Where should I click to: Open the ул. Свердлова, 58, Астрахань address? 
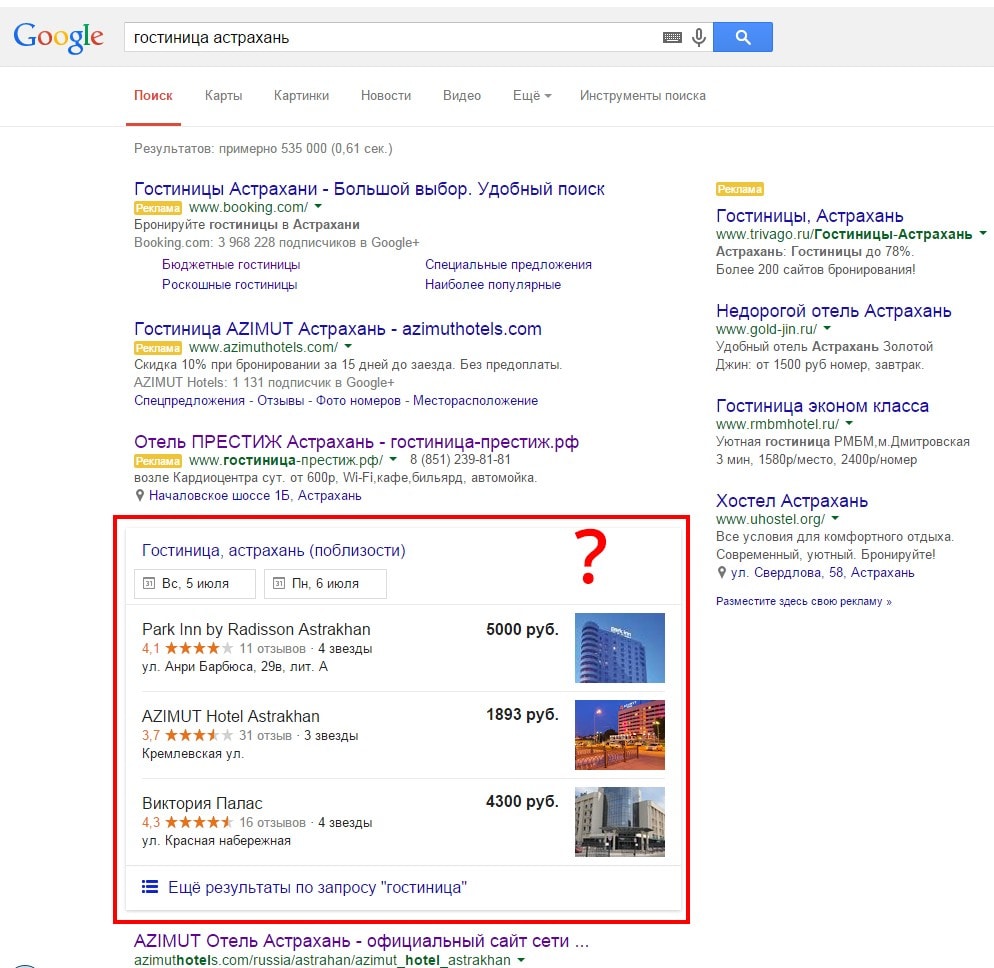click(822, 572)
